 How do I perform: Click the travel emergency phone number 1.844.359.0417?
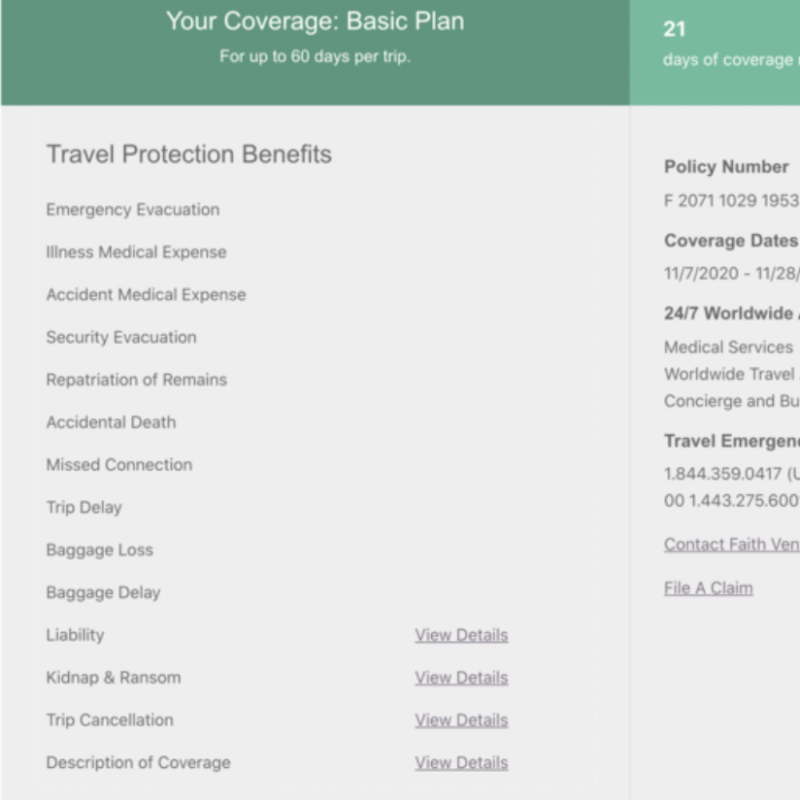[725, 474]
